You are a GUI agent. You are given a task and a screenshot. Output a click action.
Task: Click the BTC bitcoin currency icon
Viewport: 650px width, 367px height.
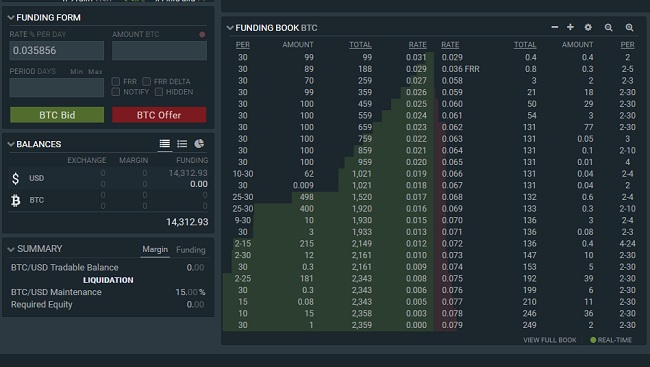coord(16,201)
